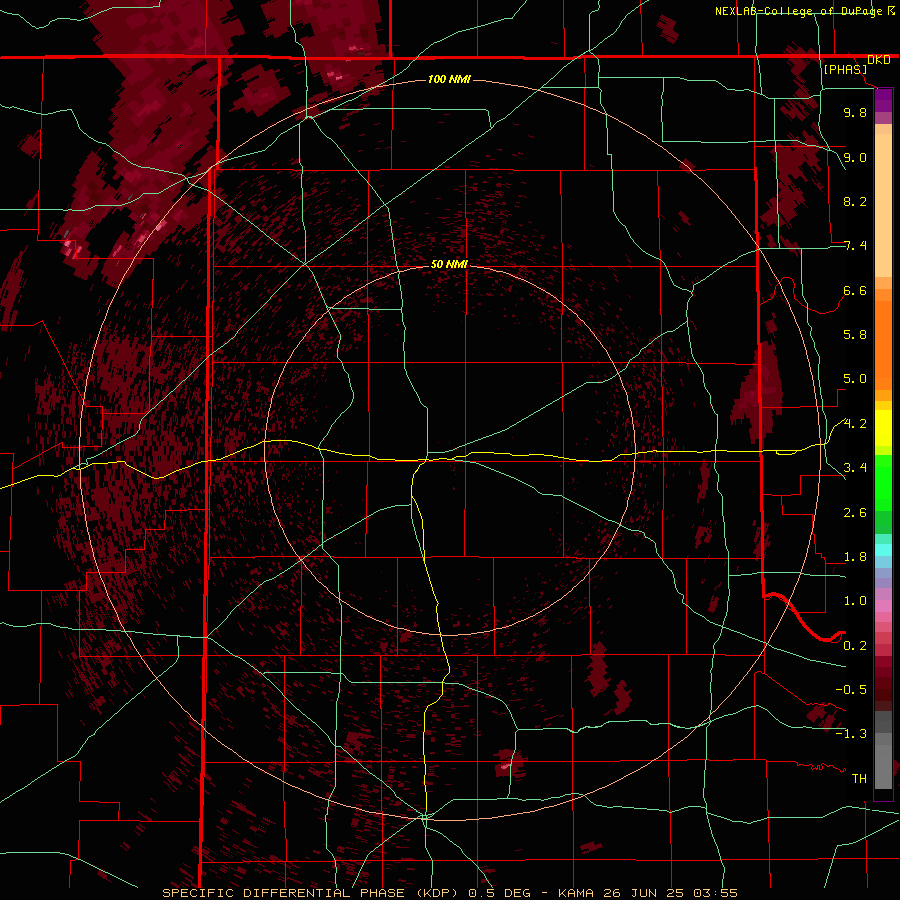Click the 7.4 color scale value

pyautogui.click(x=855, y=246)
